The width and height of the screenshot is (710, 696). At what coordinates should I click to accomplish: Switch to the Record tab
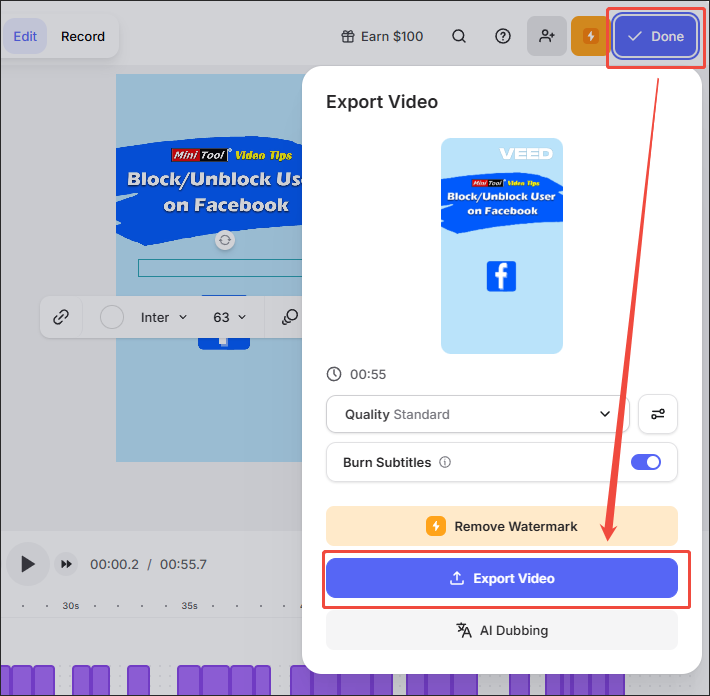pyautogui.click(x=83, y=36)
